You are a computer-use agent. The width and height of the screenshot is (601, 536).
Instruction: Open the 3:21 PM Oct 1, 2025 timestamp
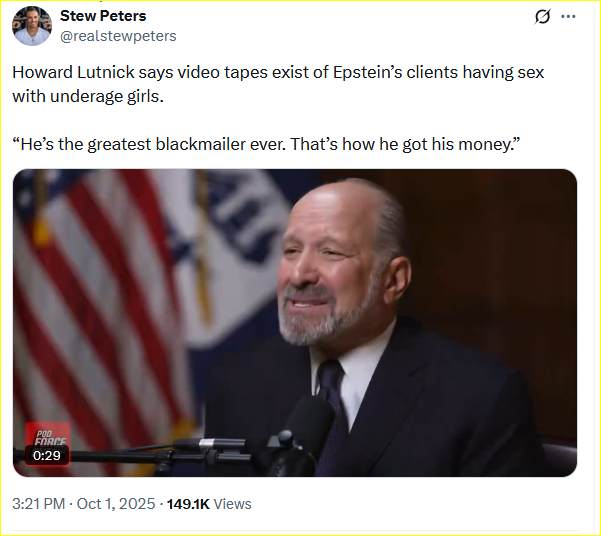pos(84,504)
